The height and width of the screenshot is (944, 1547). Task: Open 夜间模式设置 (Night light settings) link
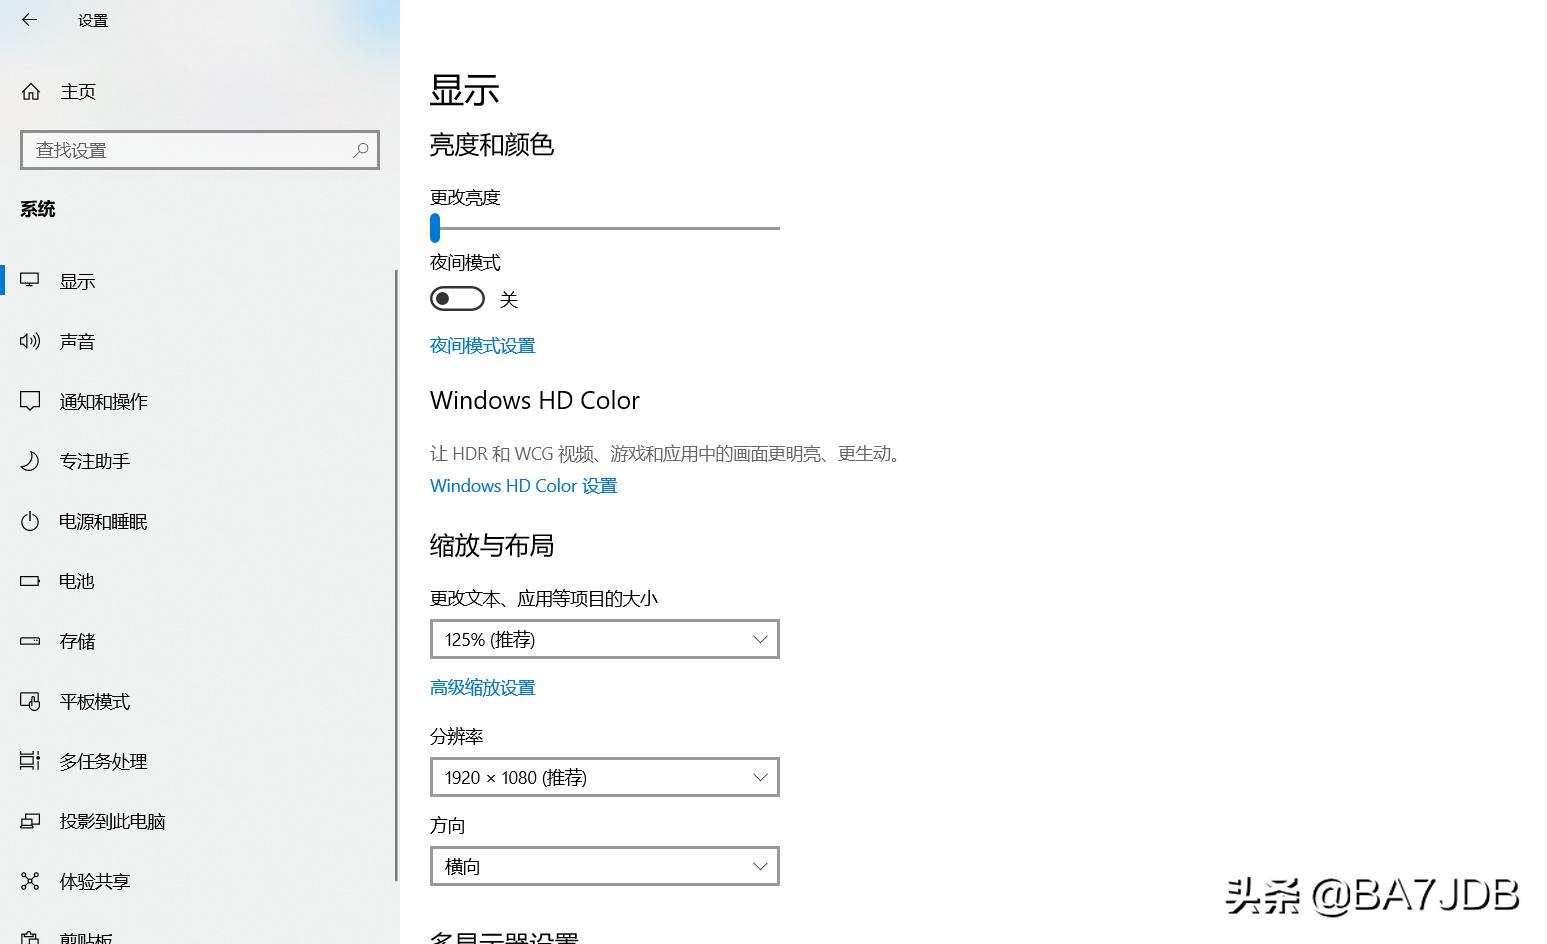pyautogui.click(x=482, y=345)
